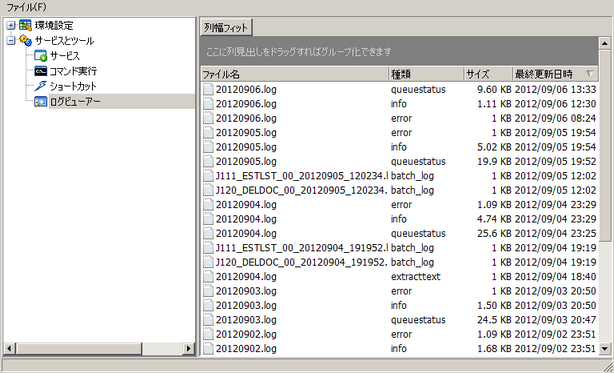Click the tree pane scroll right arrow

[188, 348]
